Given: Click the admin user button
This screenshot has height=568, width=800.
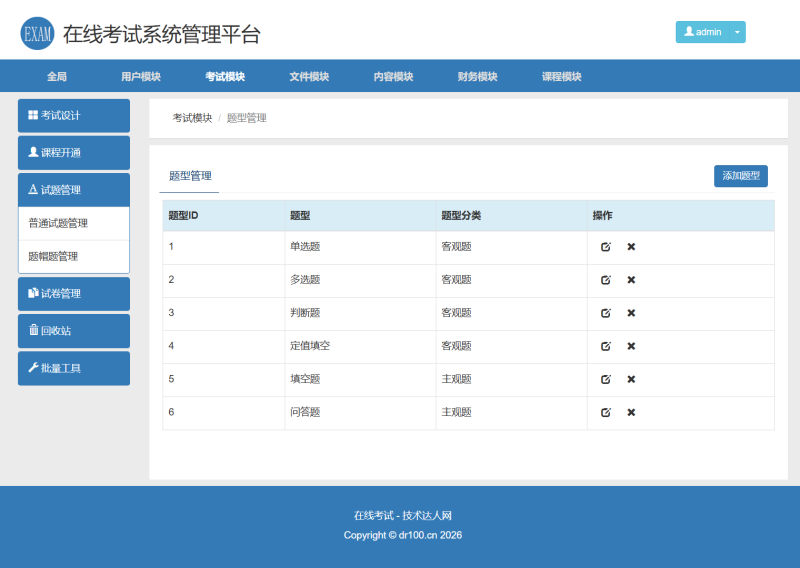Looking at the screenshot, I should click(703, 32).
